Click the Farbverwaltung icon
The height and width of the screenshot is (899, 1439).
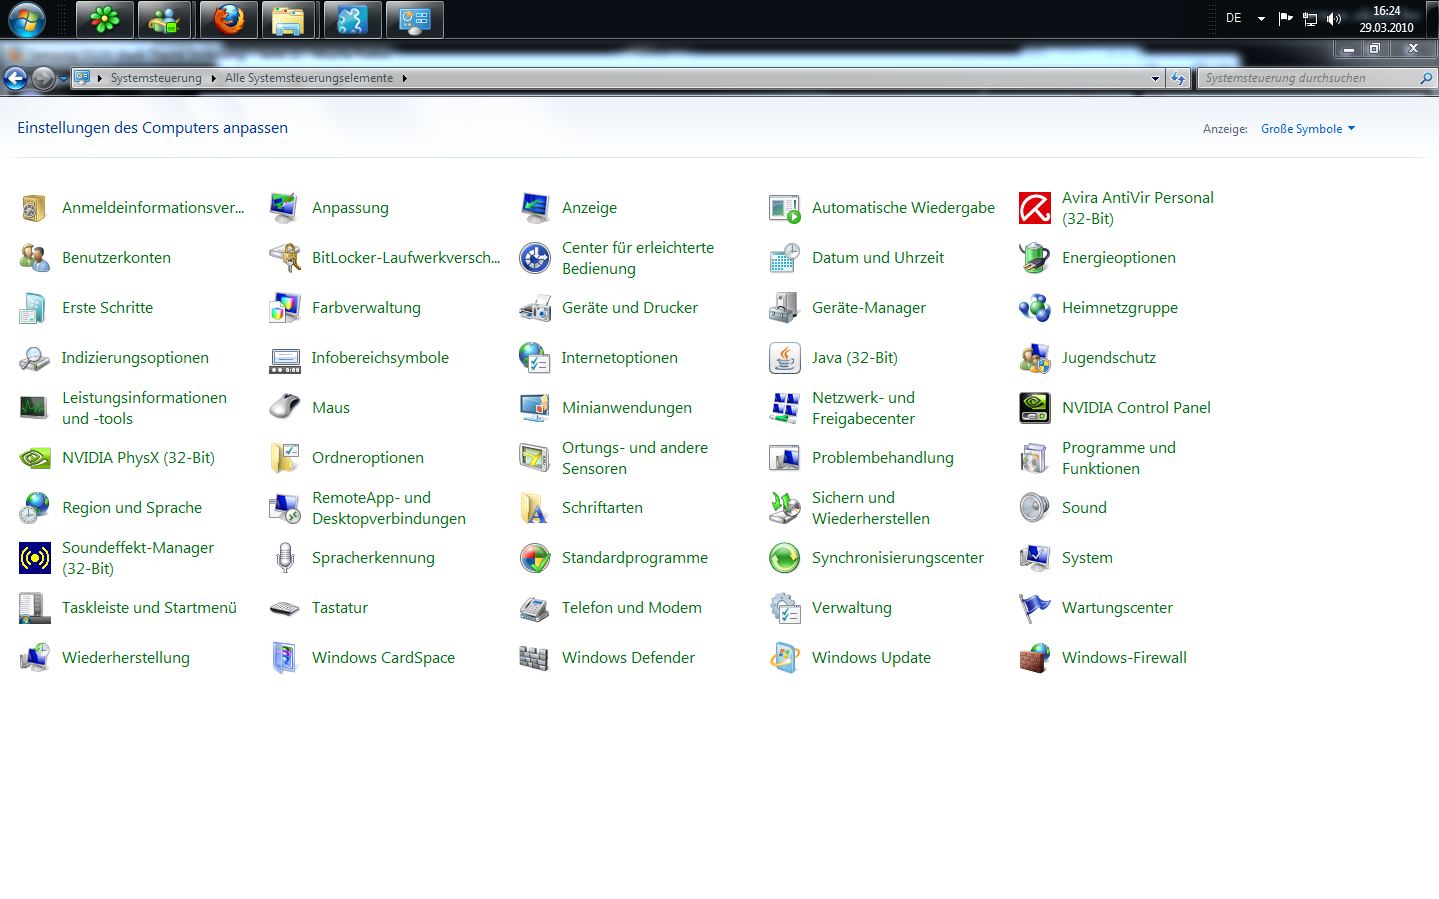coord(284,308)
